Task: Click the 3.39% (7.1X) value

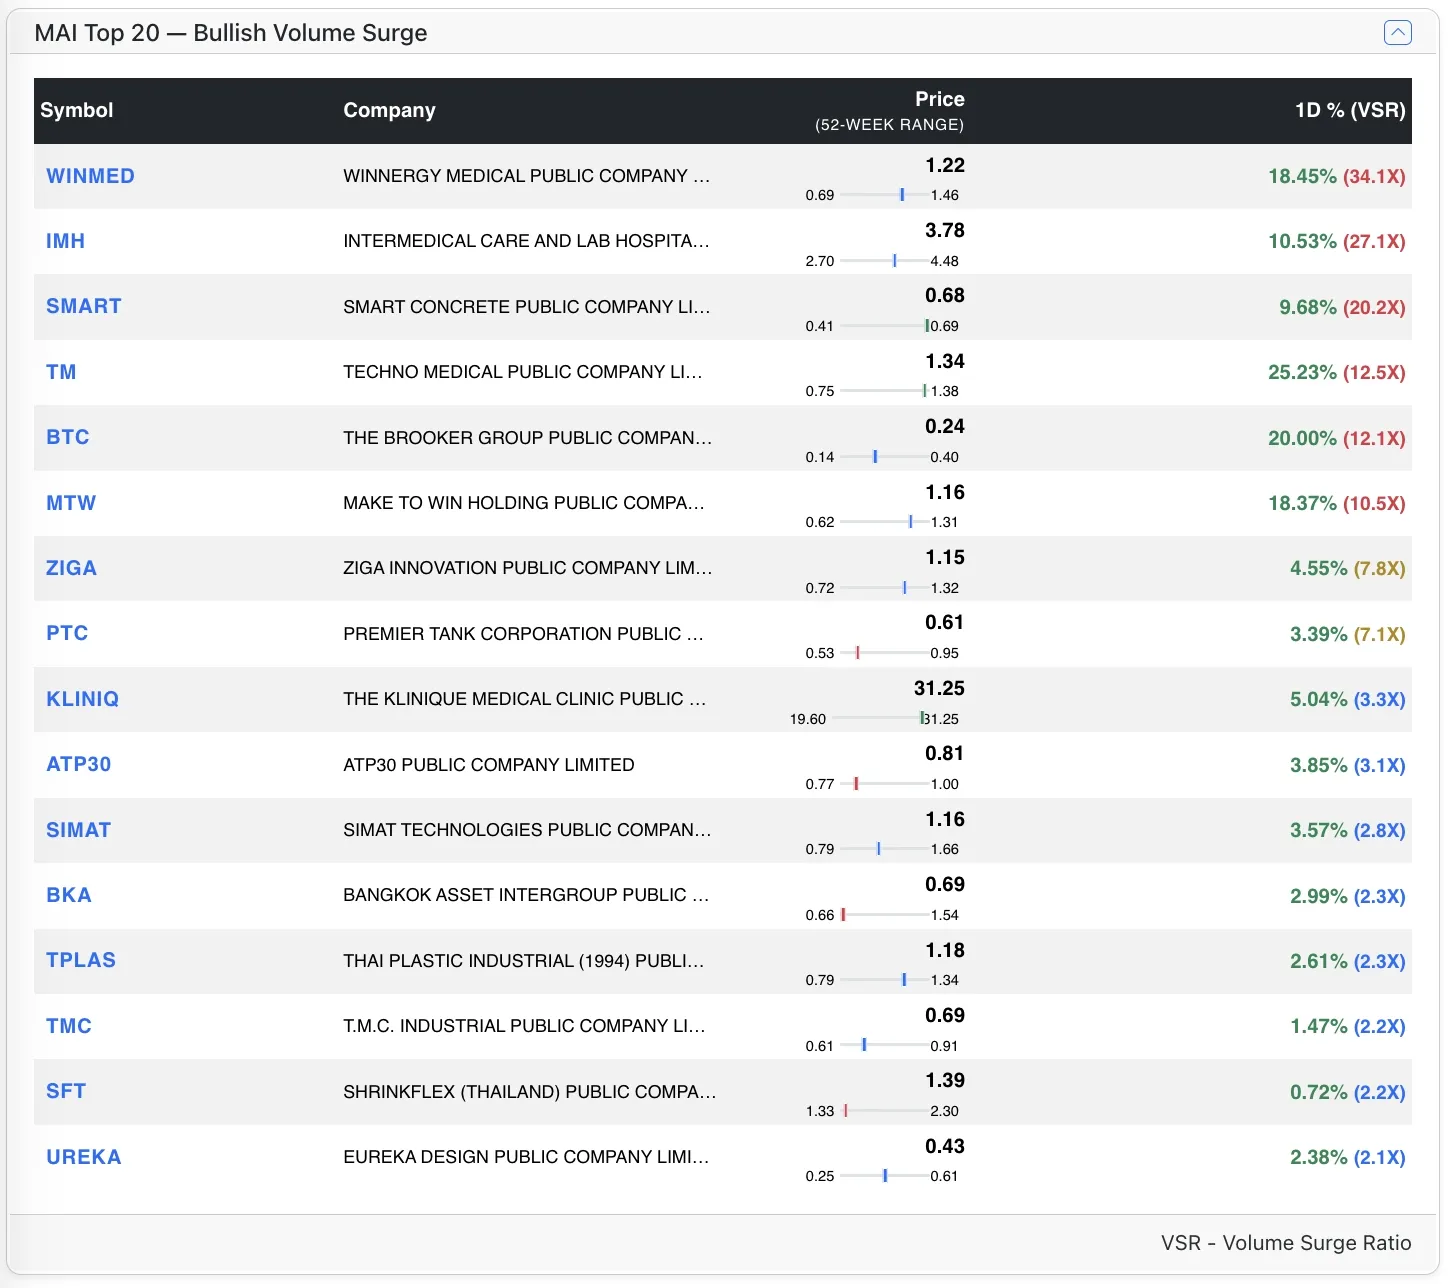Action: [1347, 635]
